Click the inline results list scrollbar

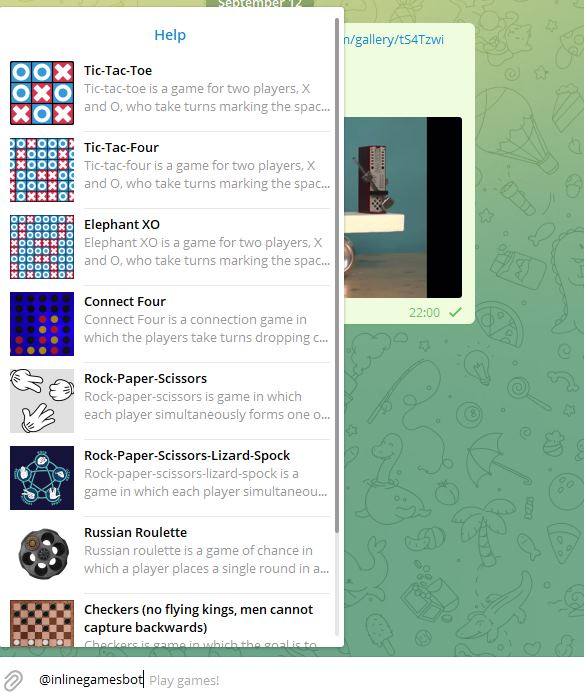tap(337, 275)
